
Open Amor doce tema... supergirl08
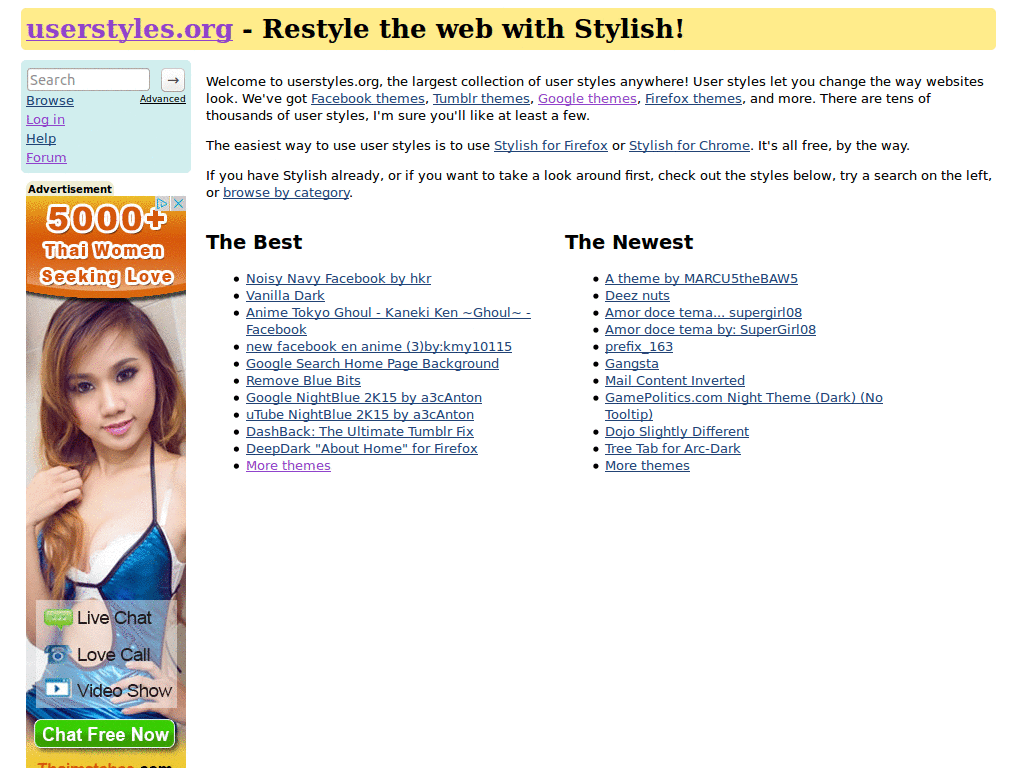[703, 313]
